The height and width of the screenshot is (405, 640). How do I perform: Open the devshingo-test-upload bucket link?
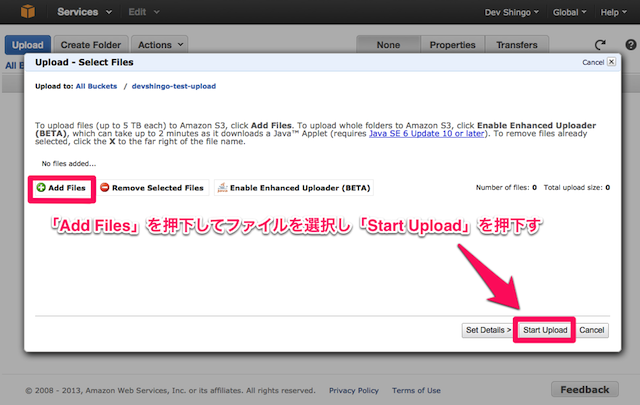click(174, 86)
